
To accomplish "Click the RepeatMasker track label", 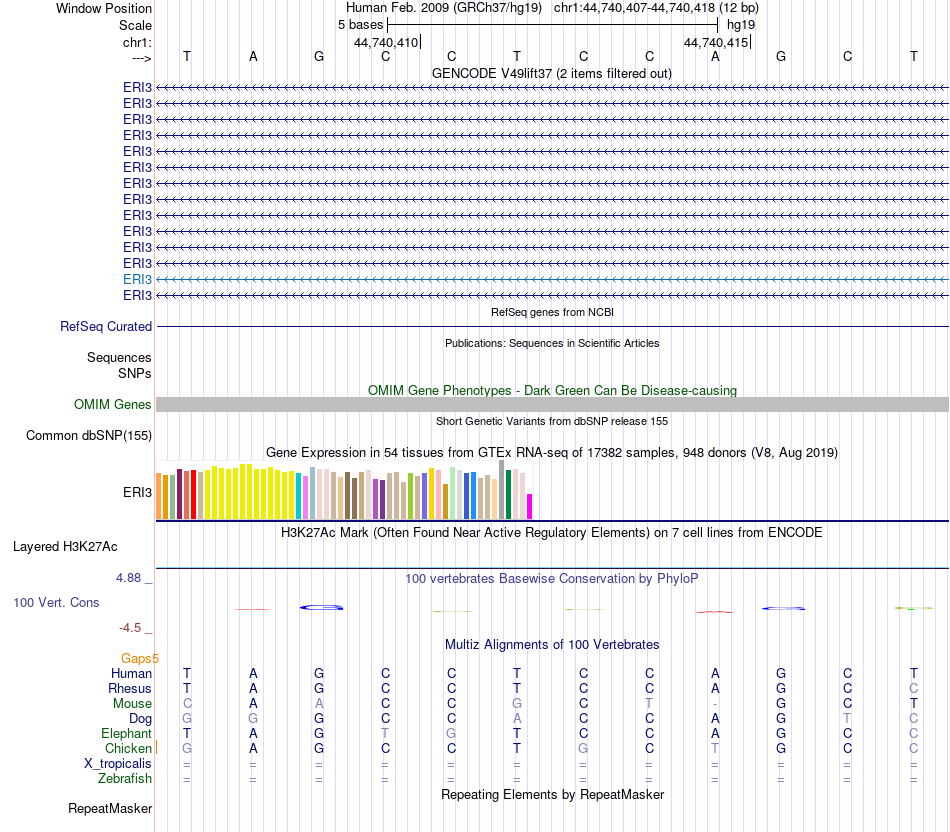I will 110,808.
